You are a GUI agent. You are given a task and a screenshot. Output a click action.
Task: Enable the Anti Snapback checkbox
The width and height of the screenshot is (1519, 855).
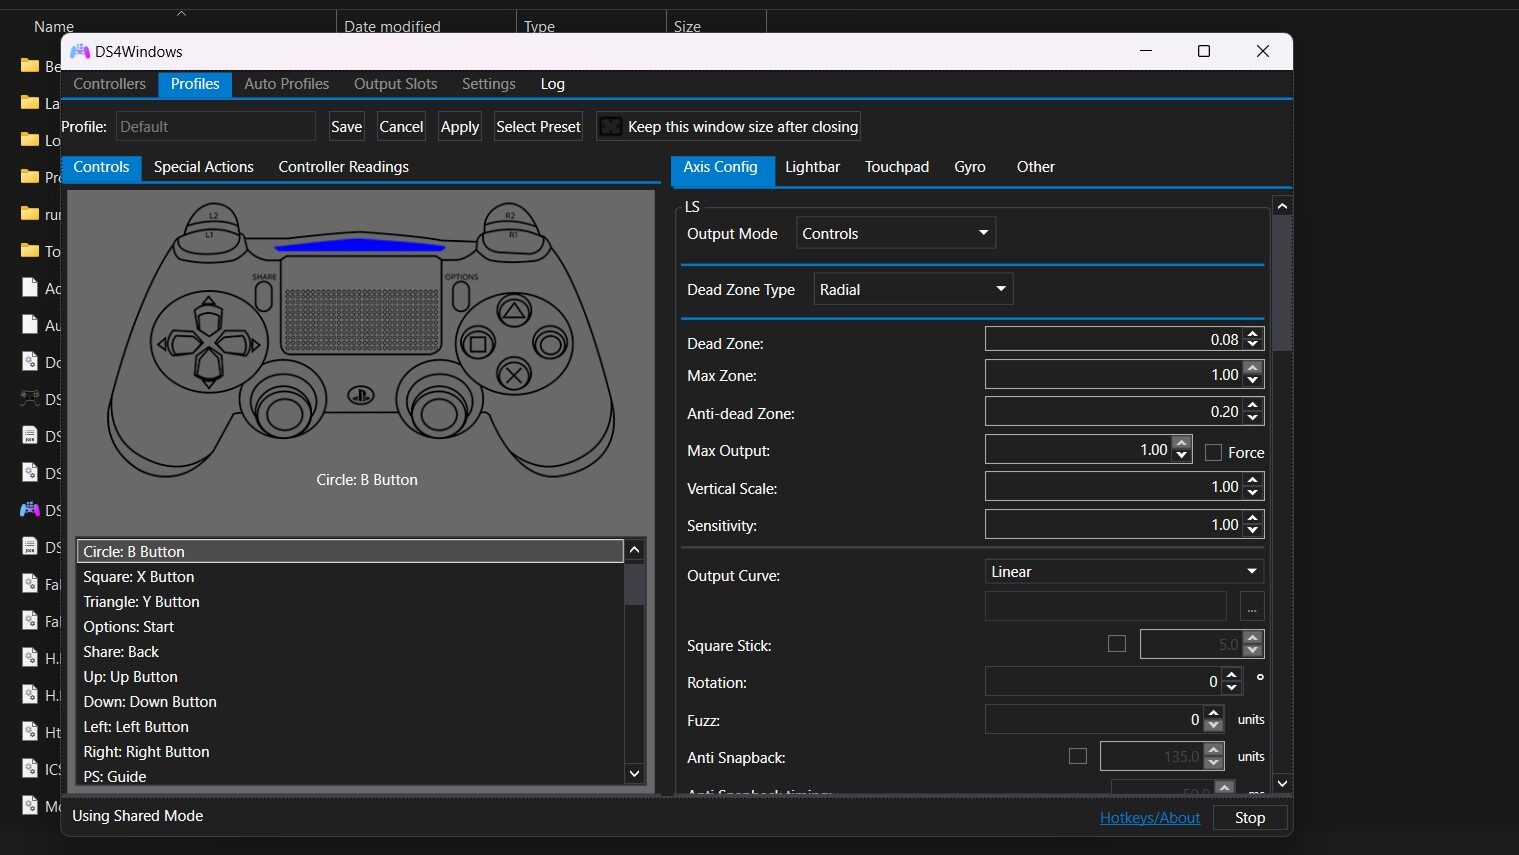1078,756
